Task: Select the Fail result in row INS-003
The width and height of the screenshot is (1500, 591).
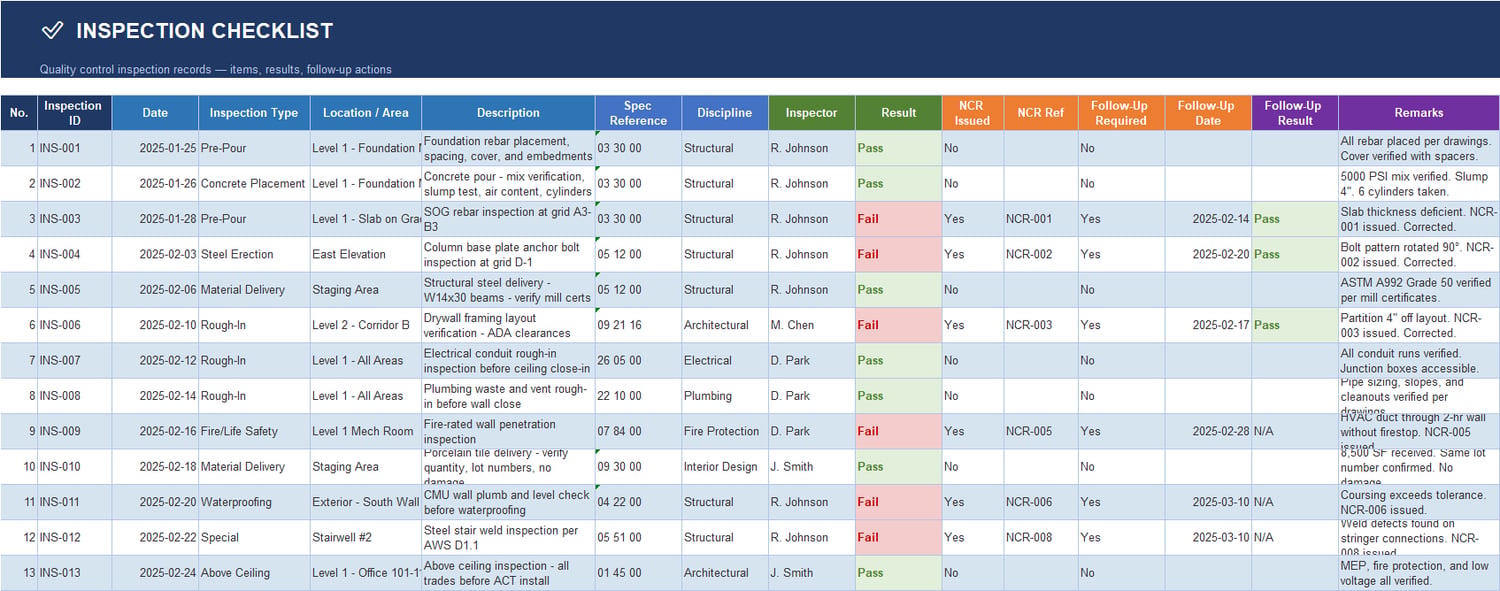Action: tap(898, 219)
